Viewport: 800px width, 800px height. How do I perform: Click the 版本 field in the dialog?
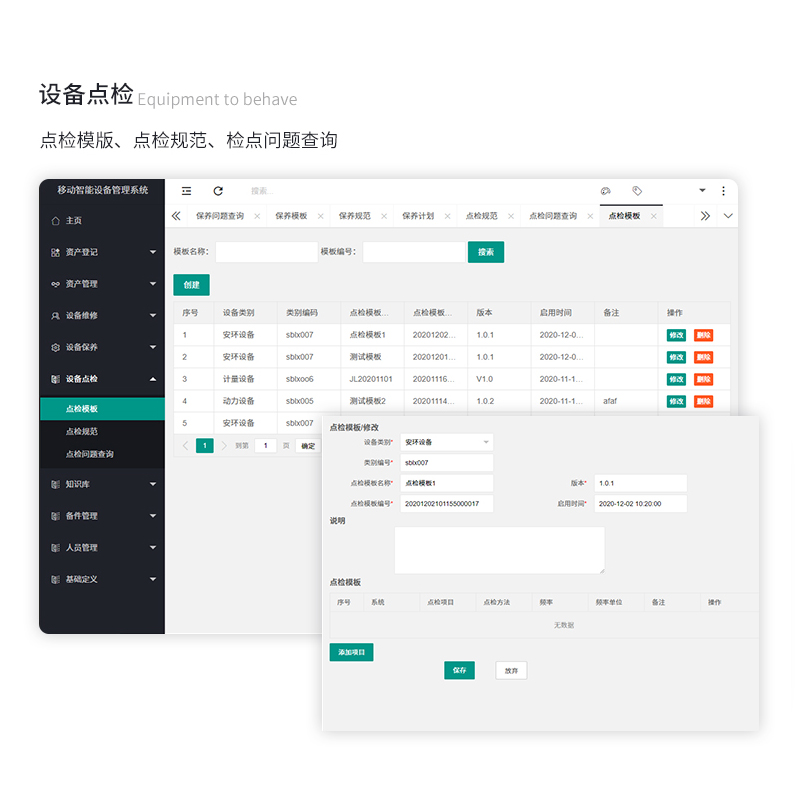click(640, 483)
